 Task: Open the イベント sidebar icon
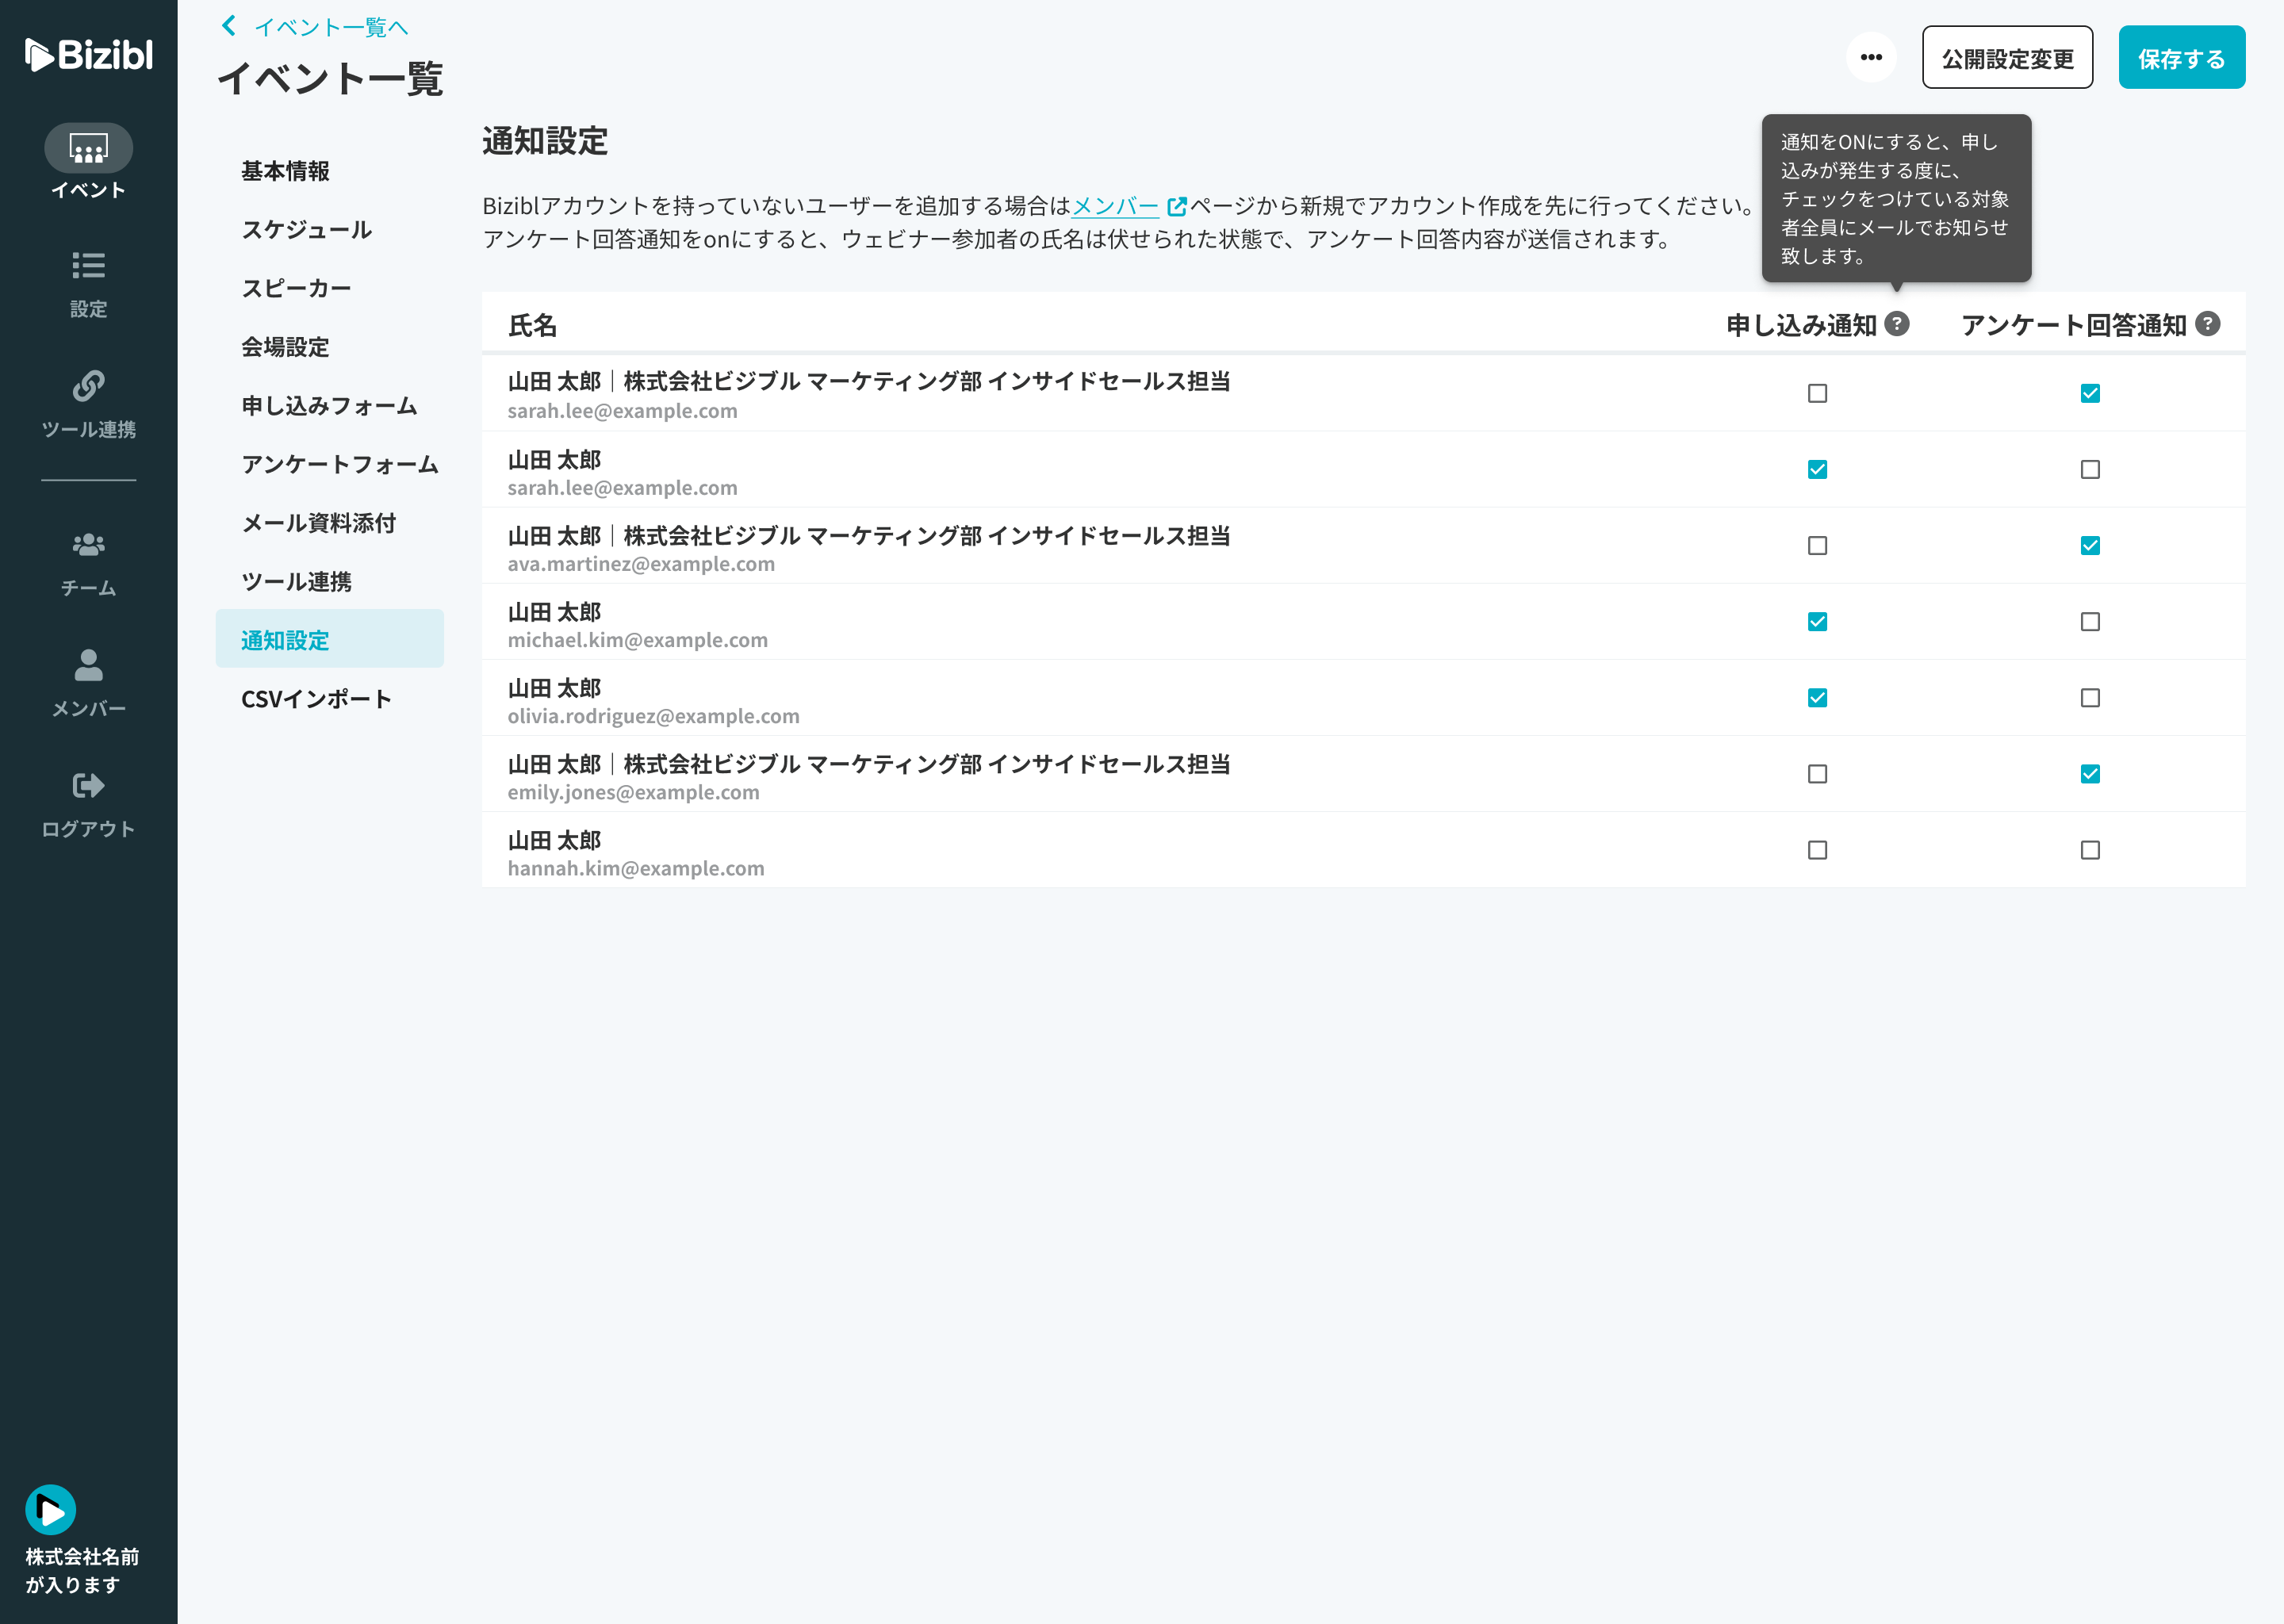click(88, 149)
